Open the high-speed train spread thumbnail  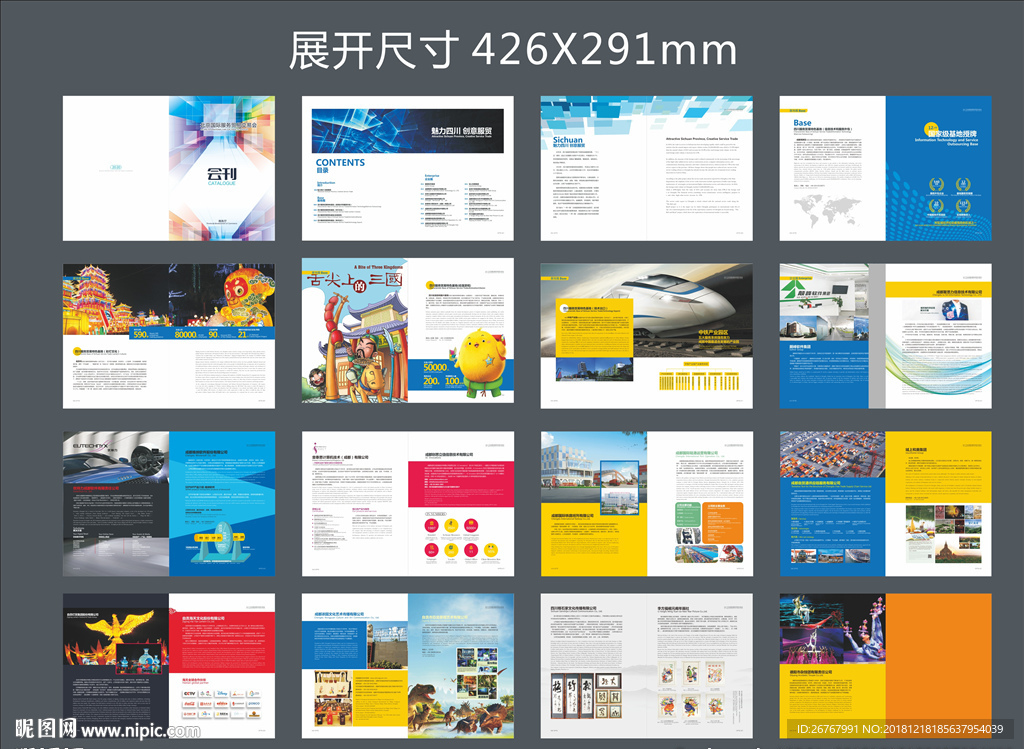pyautogui.click(x=647, y=336)
